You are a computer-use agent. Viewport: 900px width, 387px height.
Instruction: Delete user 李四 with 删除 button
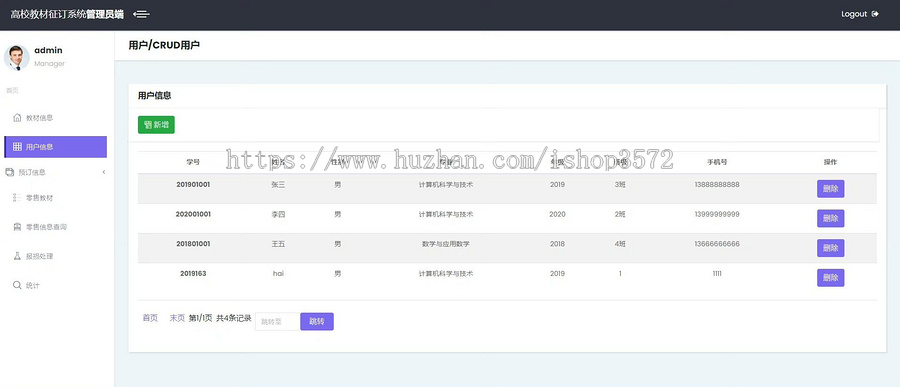click(831, 218)
